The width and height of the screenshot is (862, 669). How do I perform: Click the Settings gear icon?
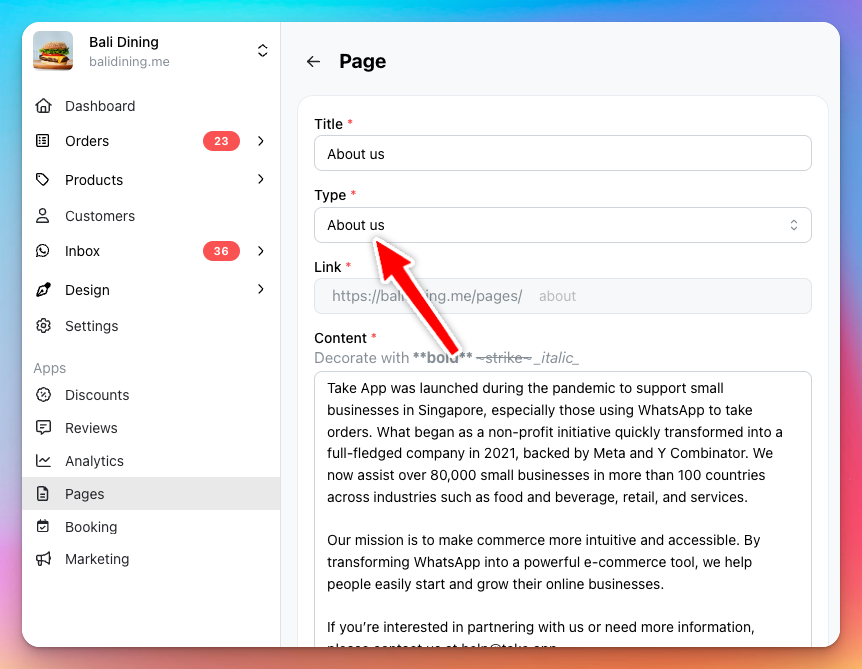click(43, 325)
